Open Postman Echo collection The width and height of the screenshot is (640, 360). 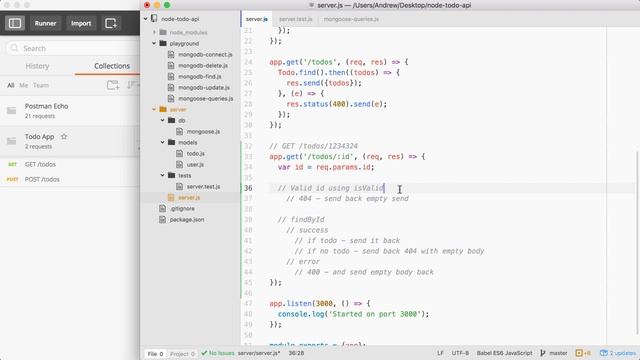[70, 111]
